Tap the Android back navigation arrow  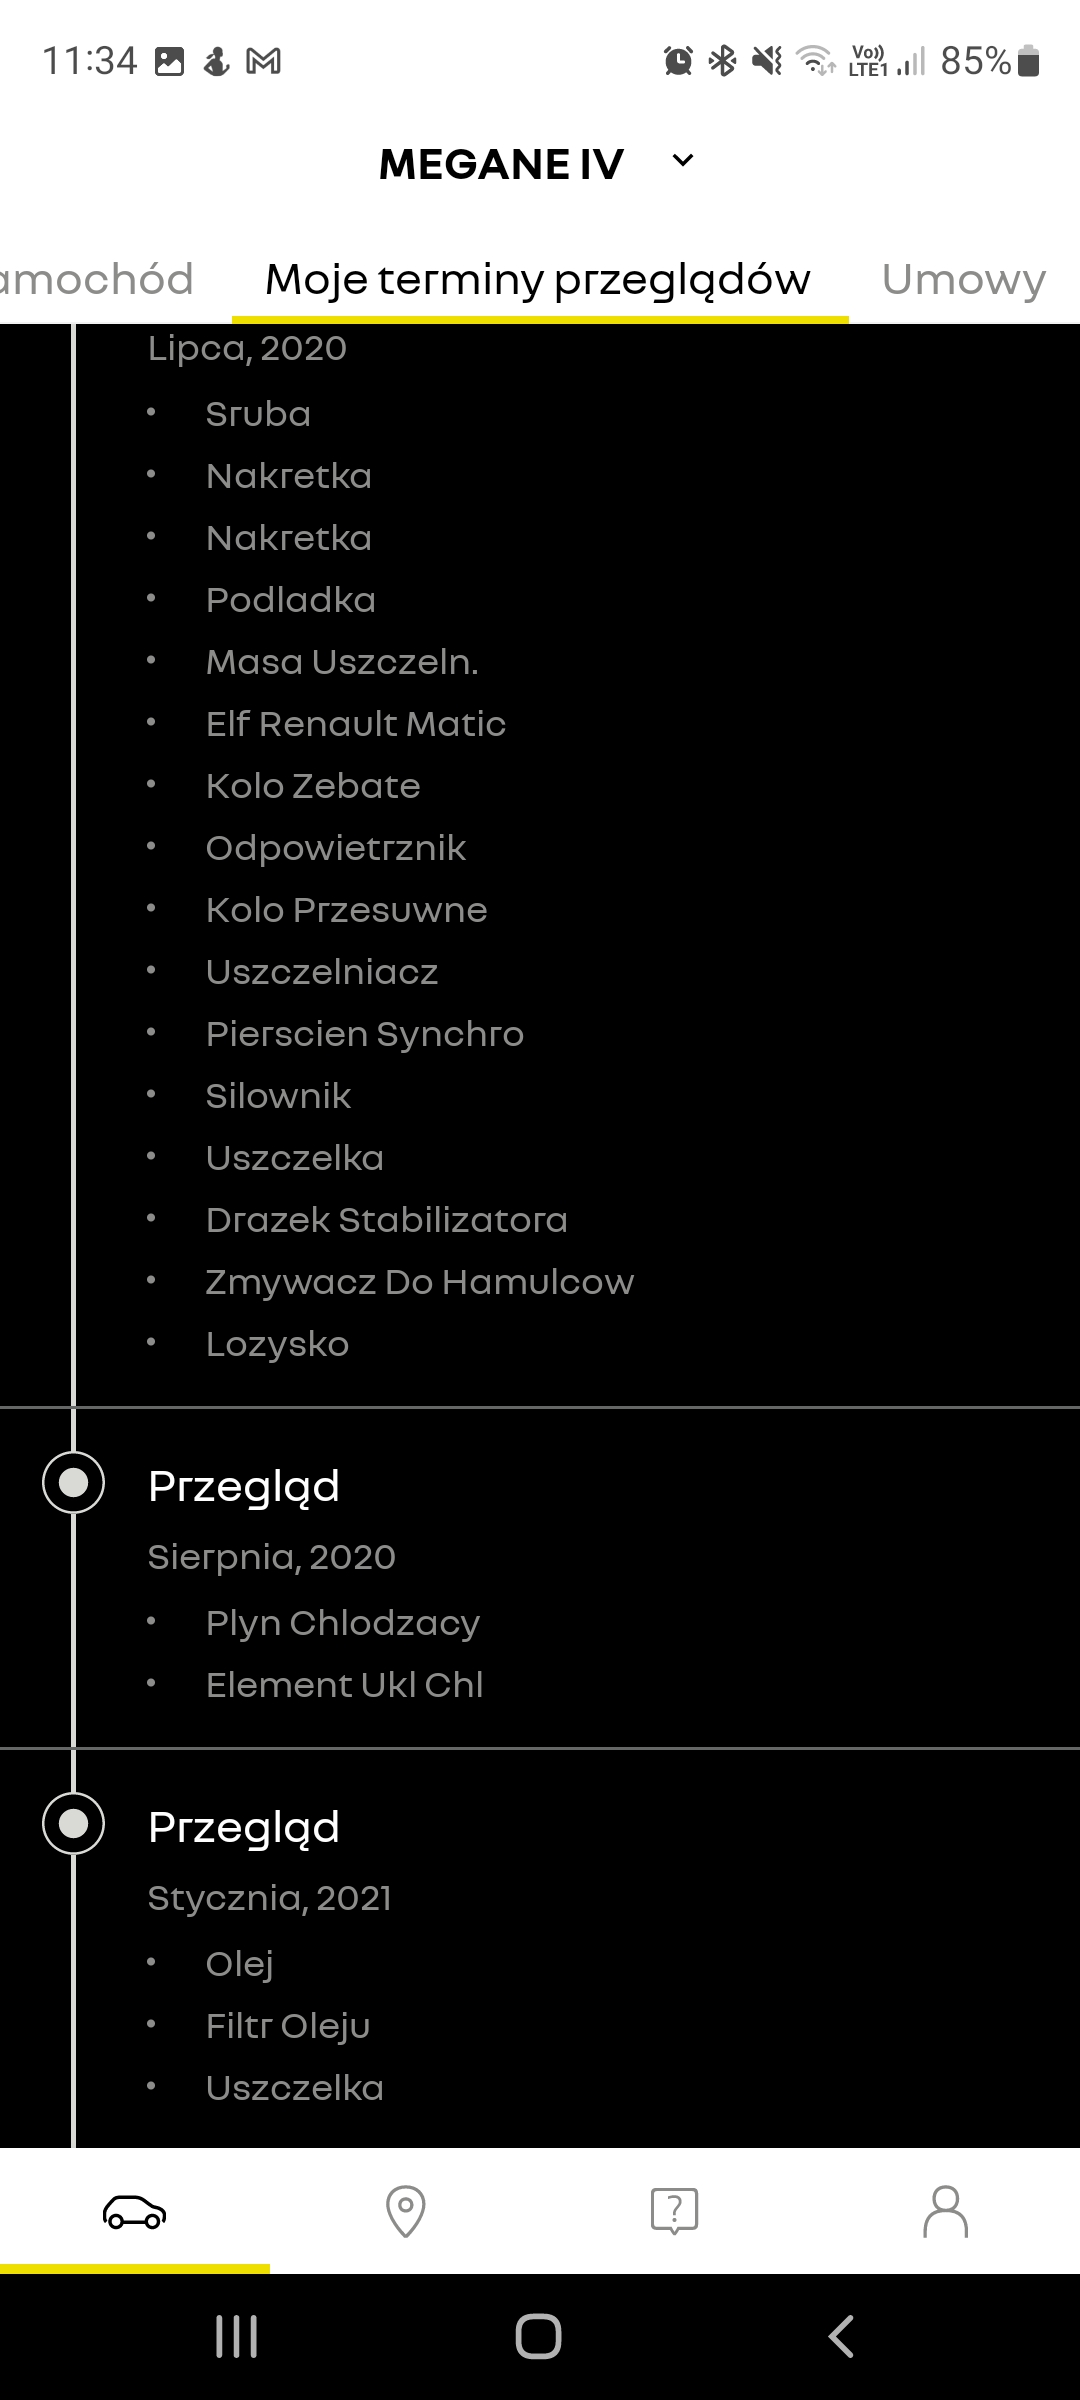(841, 2337)
